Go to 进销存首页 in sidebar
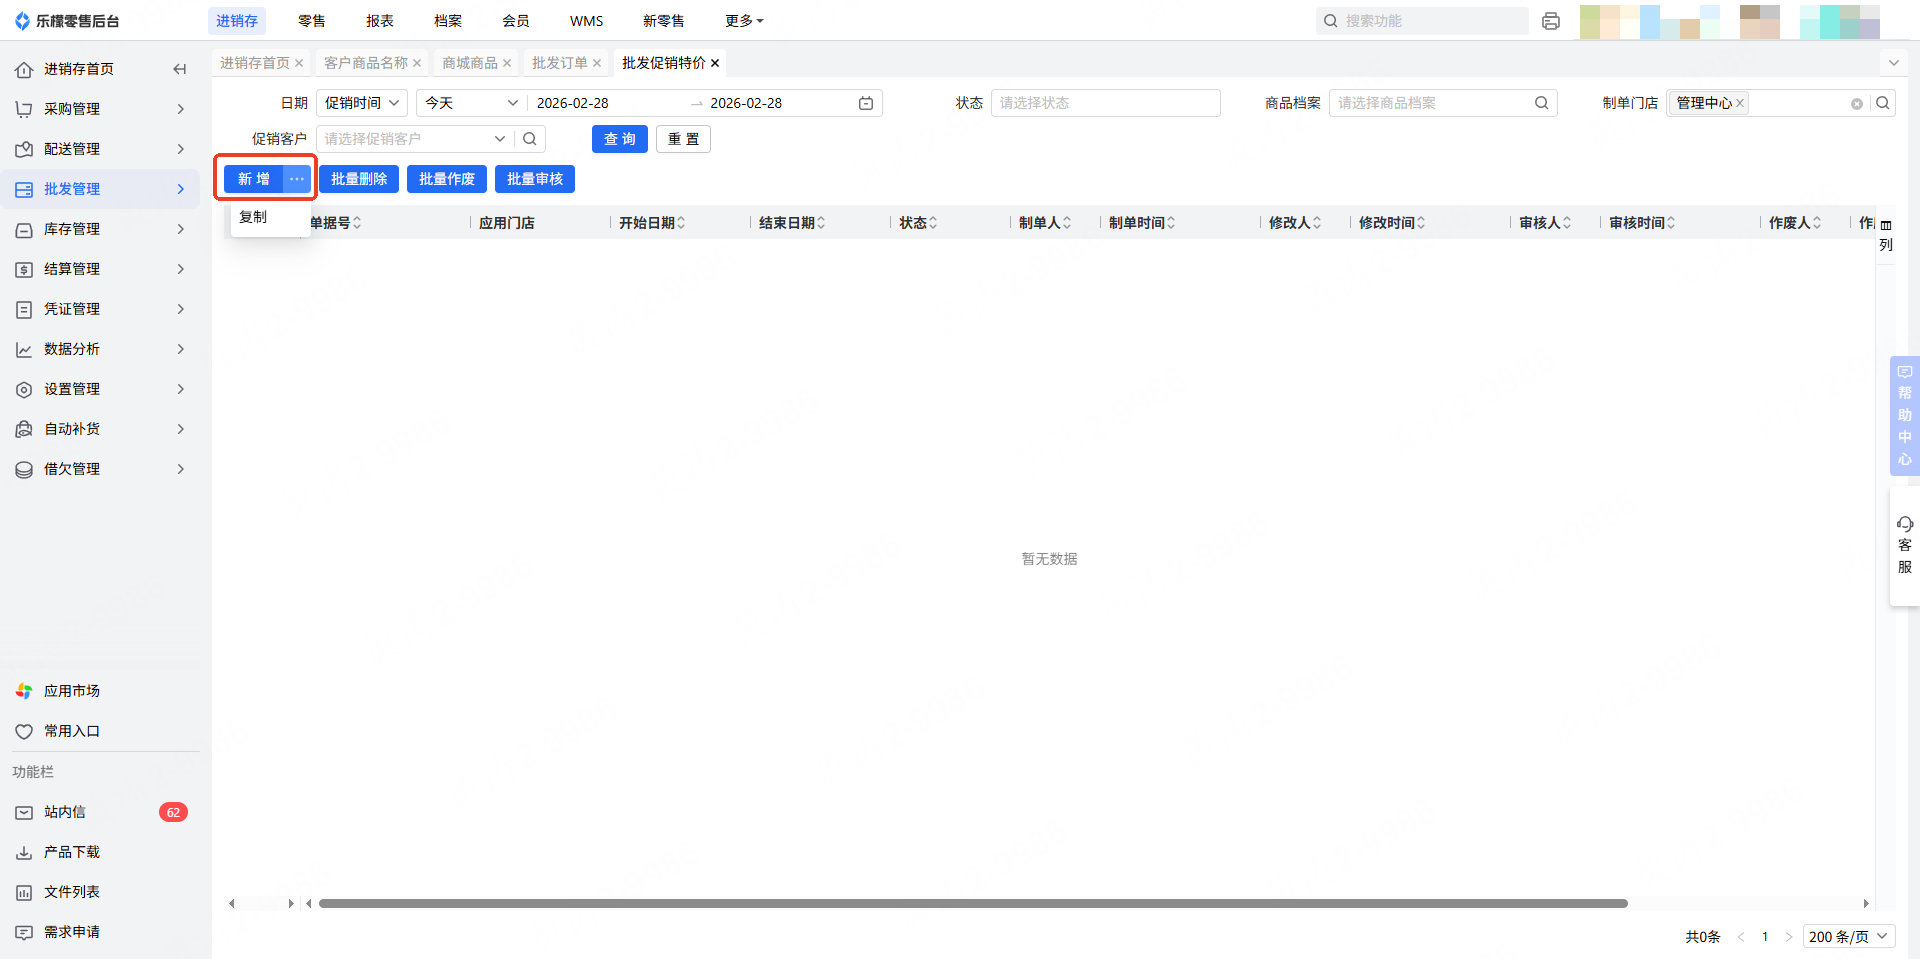Screen dimensions: 1920x959 tap(79, 69)
